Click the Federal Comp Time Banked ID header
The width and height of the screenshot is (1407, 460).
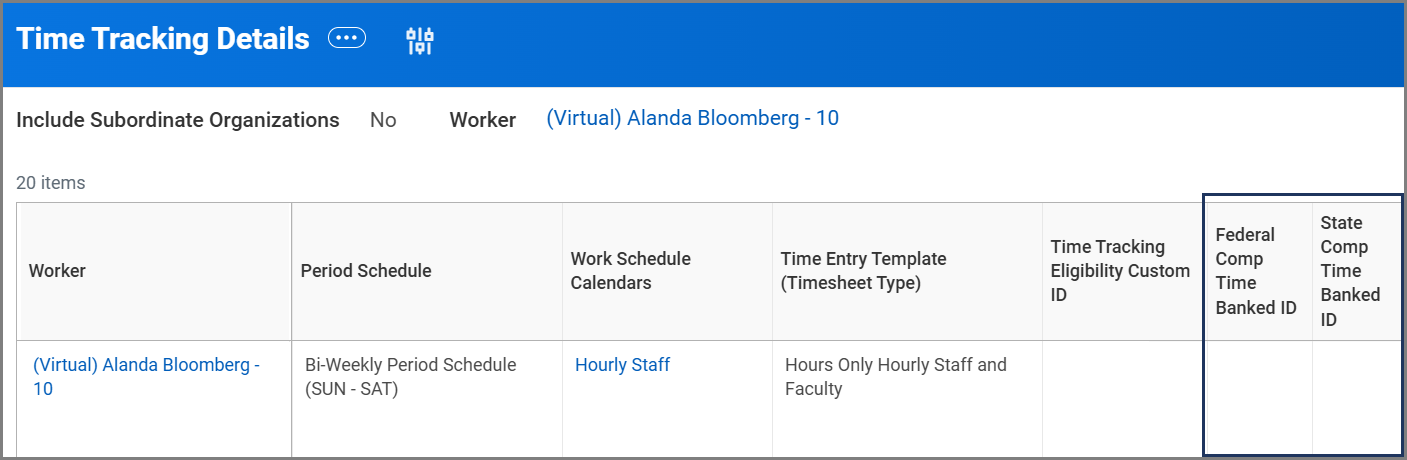click(1256, 271)
